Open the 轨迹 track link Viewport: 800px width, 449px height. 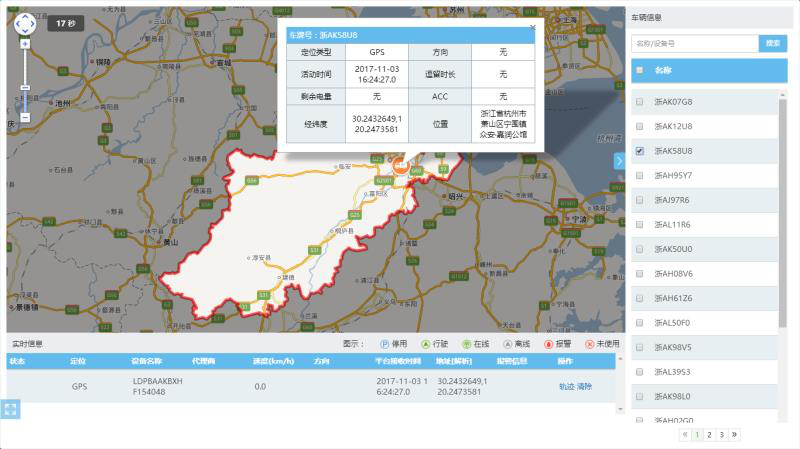coord(566,386)
